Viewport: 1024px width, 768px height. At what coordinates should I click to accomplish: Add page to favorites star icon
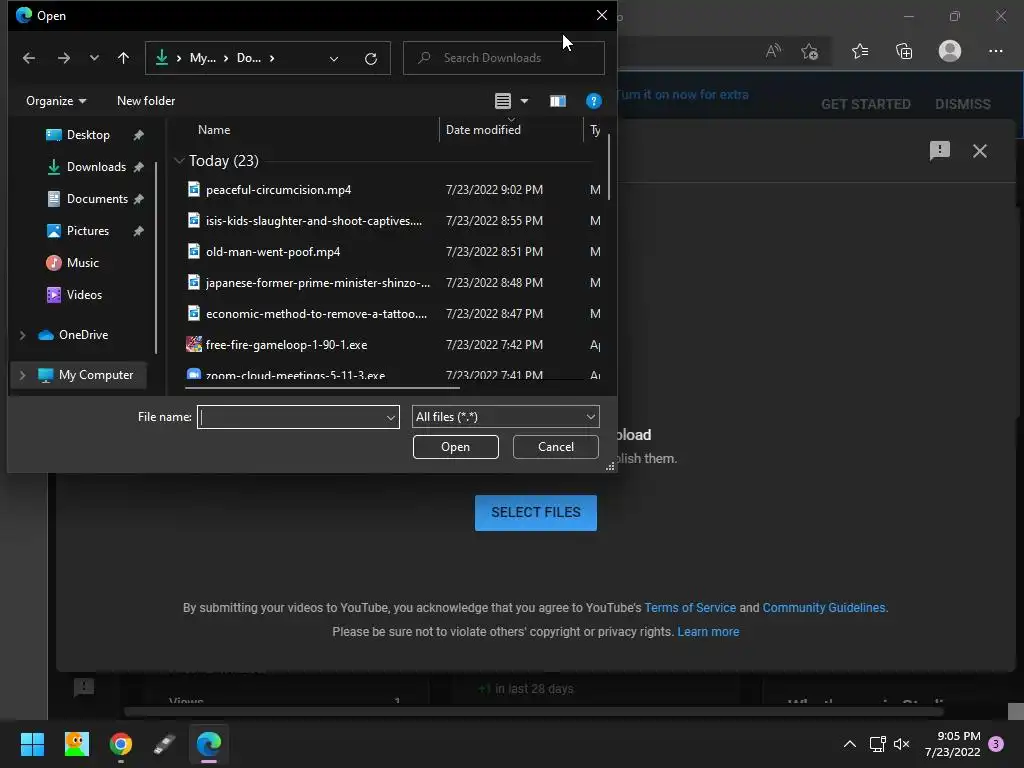click(x=810, y=51)
